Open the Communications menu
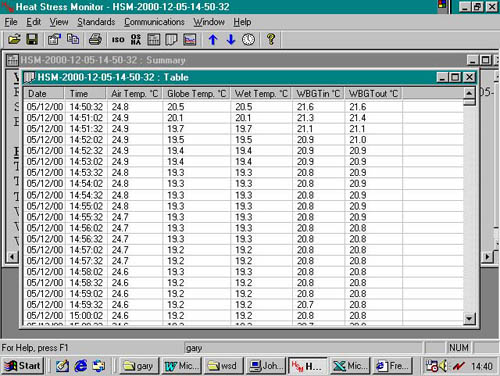The height and width of the screenshot is (376, 500). coord(154,22)
